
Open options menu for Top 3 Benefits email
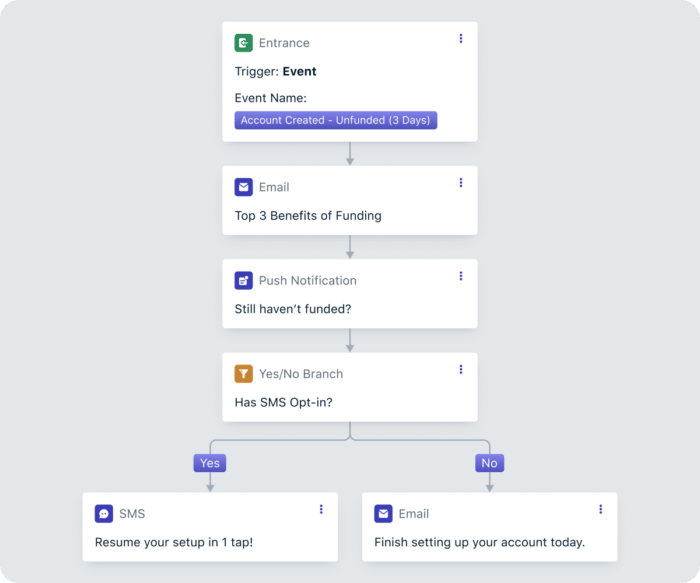pyautogui.click(x=461, y=183)
